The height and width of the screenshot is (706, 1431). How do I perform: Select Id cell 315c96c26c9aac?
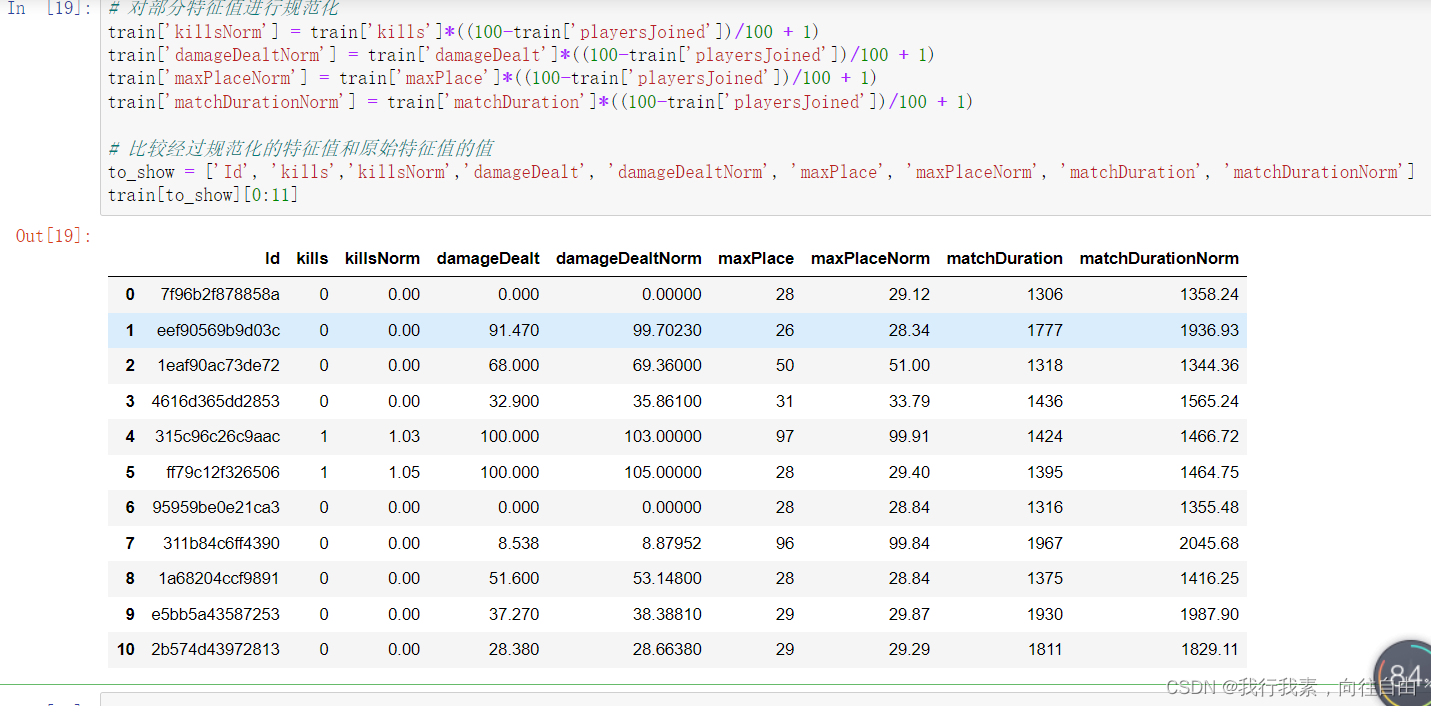[x=217, y=436]
